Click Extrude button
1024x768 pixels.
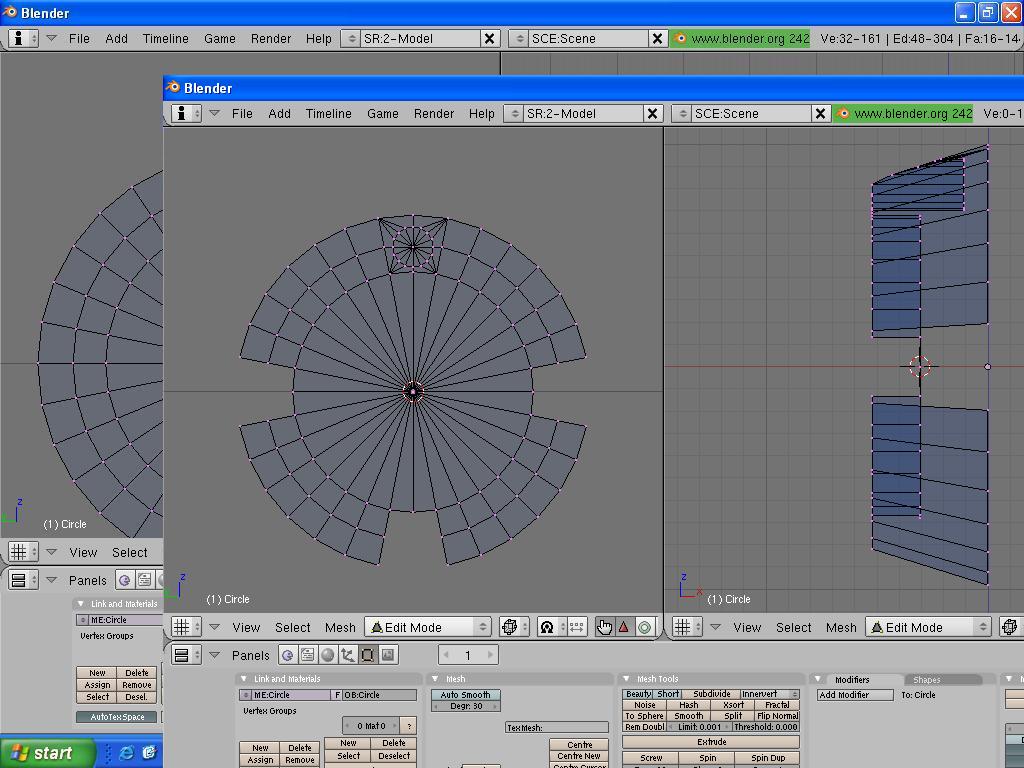tap(711, 742)
